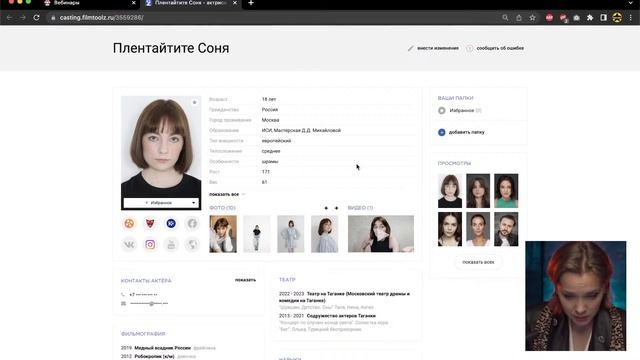Close the 'Плентайтите Соня' browser tab
This screenshot has height=360, width=640.
(235, 3)
